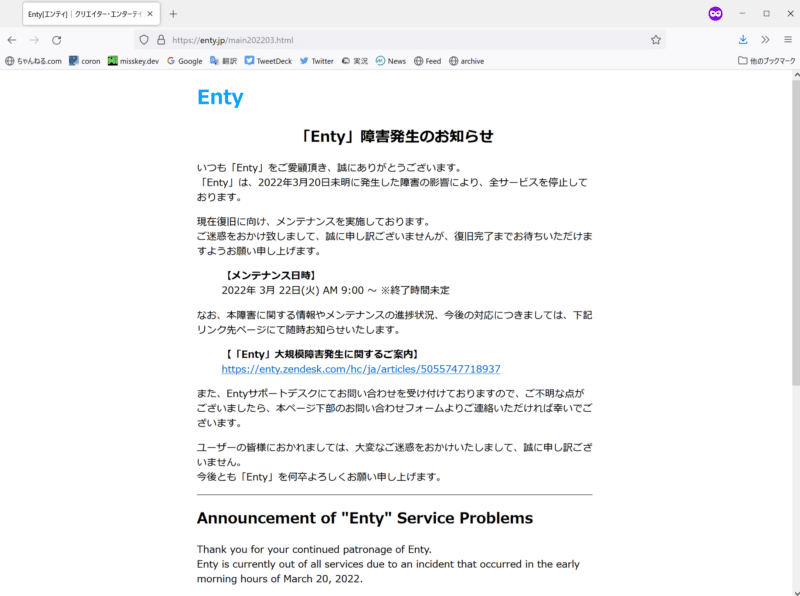
Task: Go forward to the next page
Action: (34, 40)
